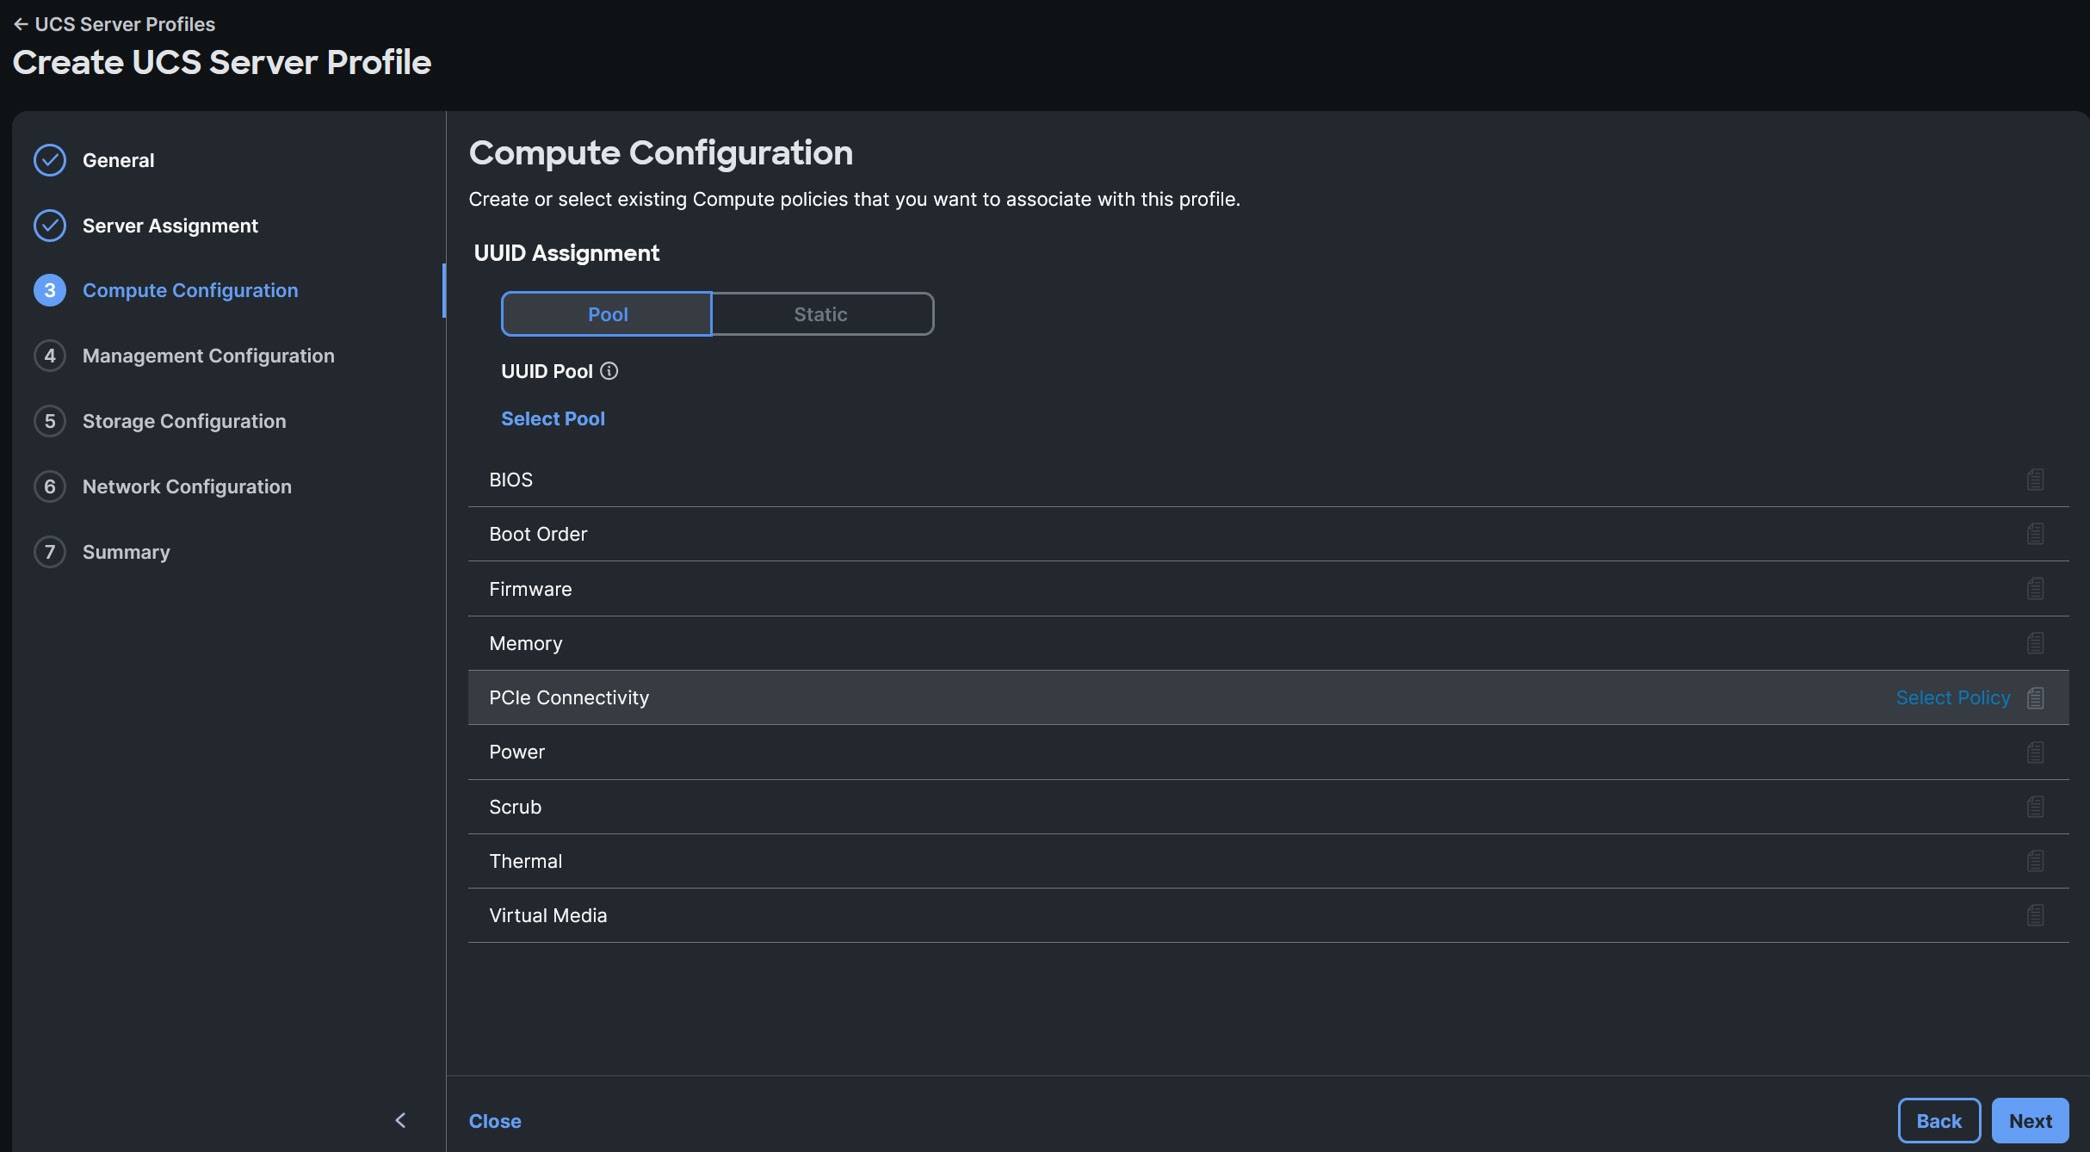Click the Select Pool link
This screenshot has width=2090, height=1152.
tap(553, 419)
